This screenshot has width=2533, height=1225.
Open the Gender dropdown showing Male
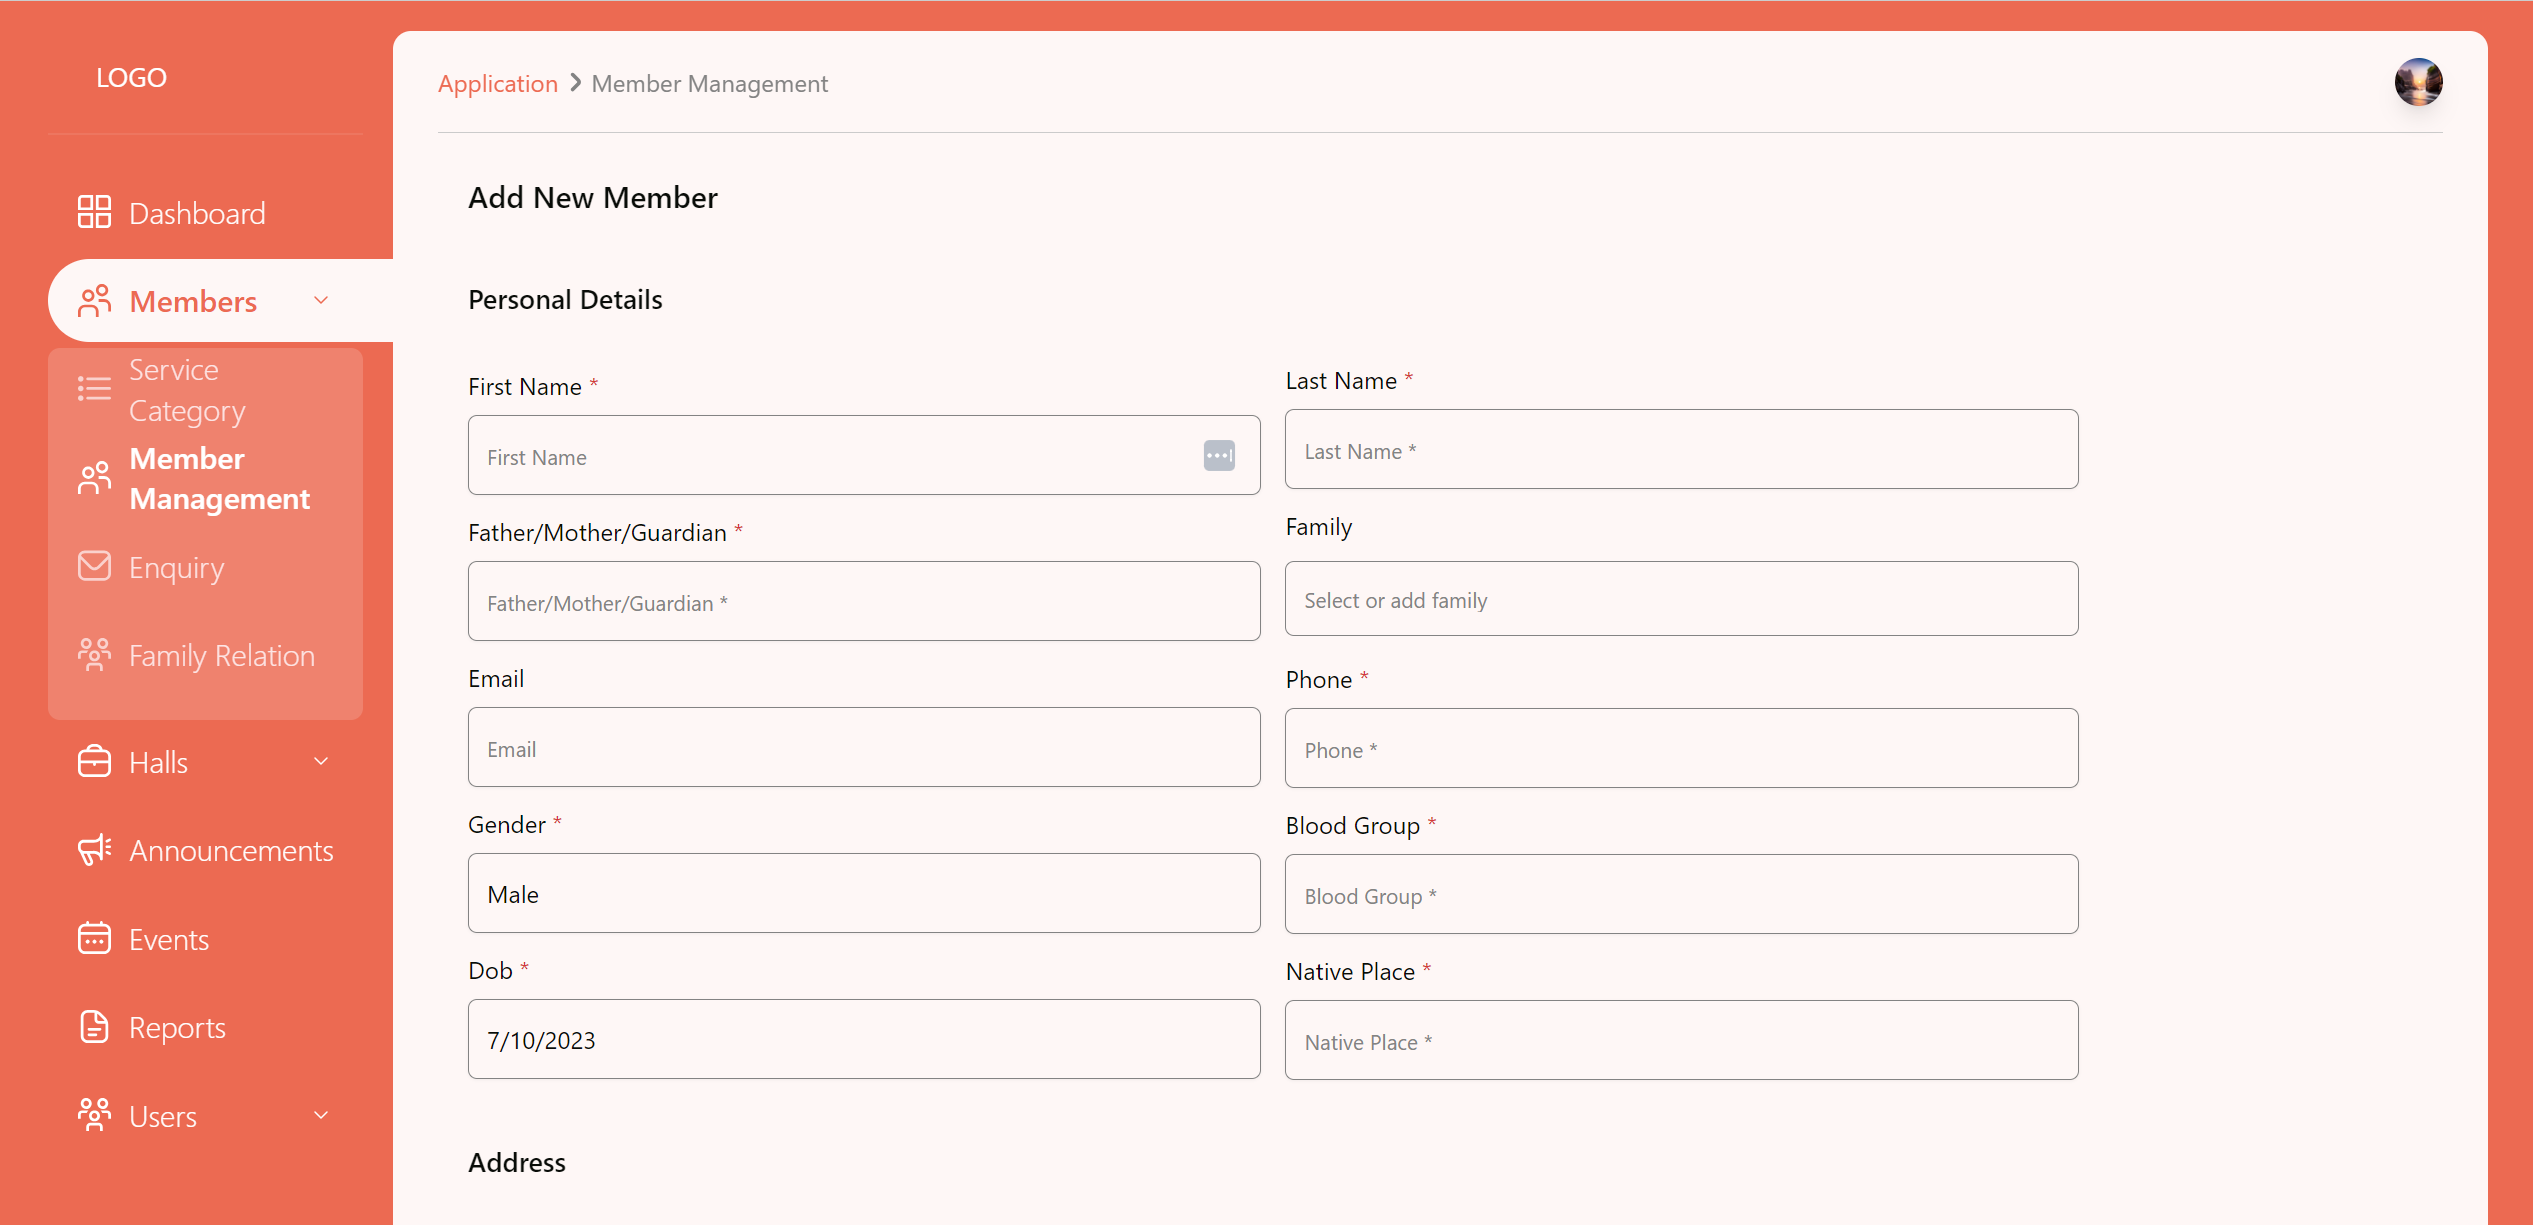tap(863, 893)
